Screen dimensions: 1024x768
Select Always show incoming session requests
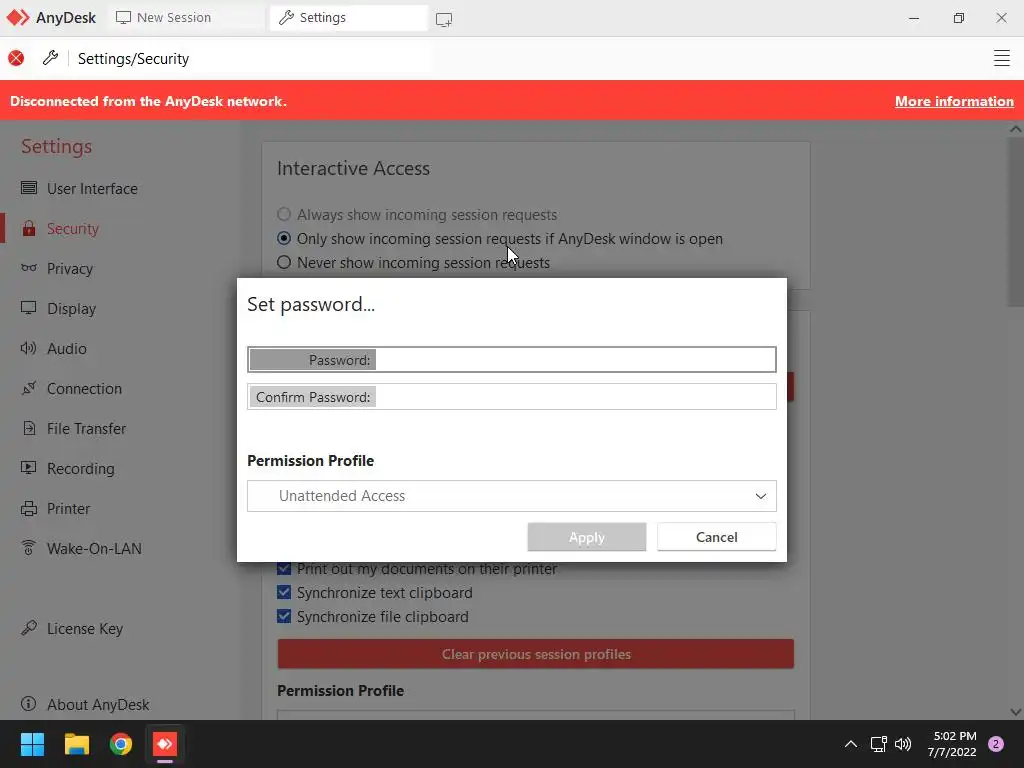click(283, 214)
